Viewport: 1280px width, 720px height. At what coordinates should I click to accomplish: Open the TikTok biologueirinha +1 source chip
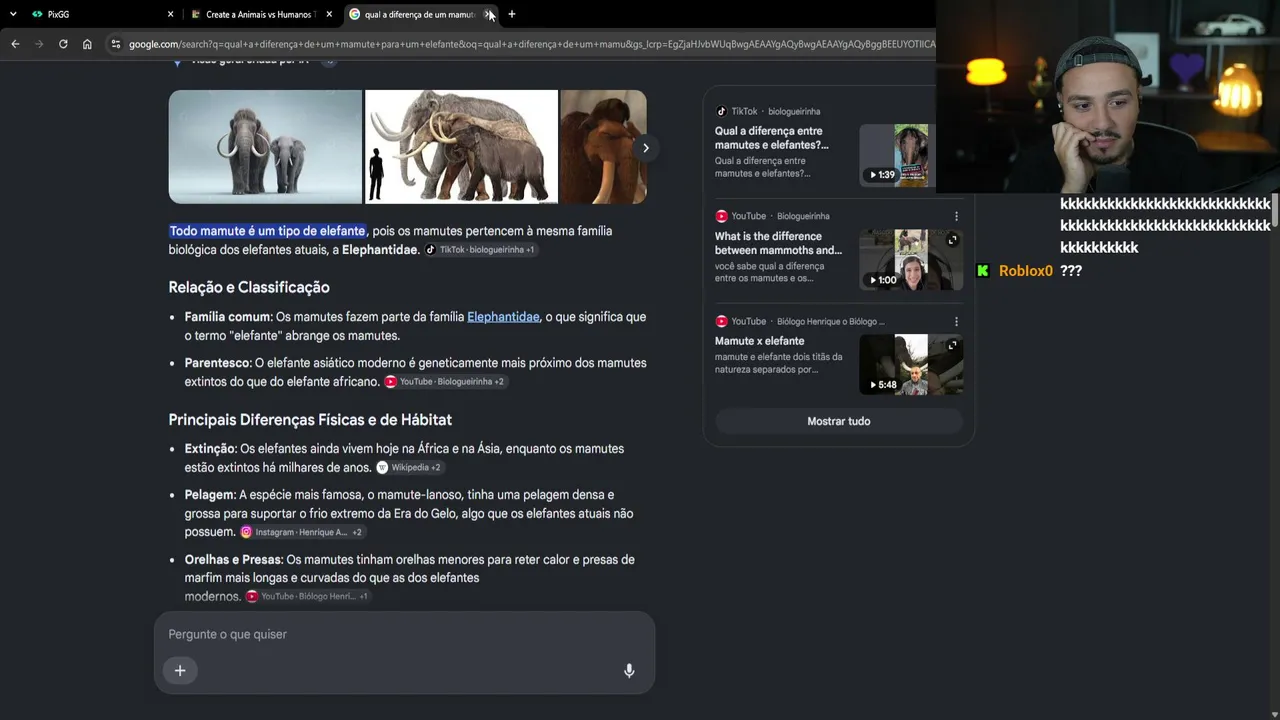pyautogui.click(x=481, y=250)
